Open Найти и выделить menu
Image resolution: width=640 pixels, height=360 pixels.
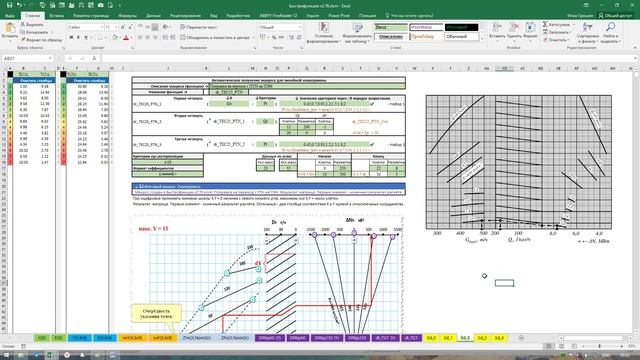coord(611,33)
